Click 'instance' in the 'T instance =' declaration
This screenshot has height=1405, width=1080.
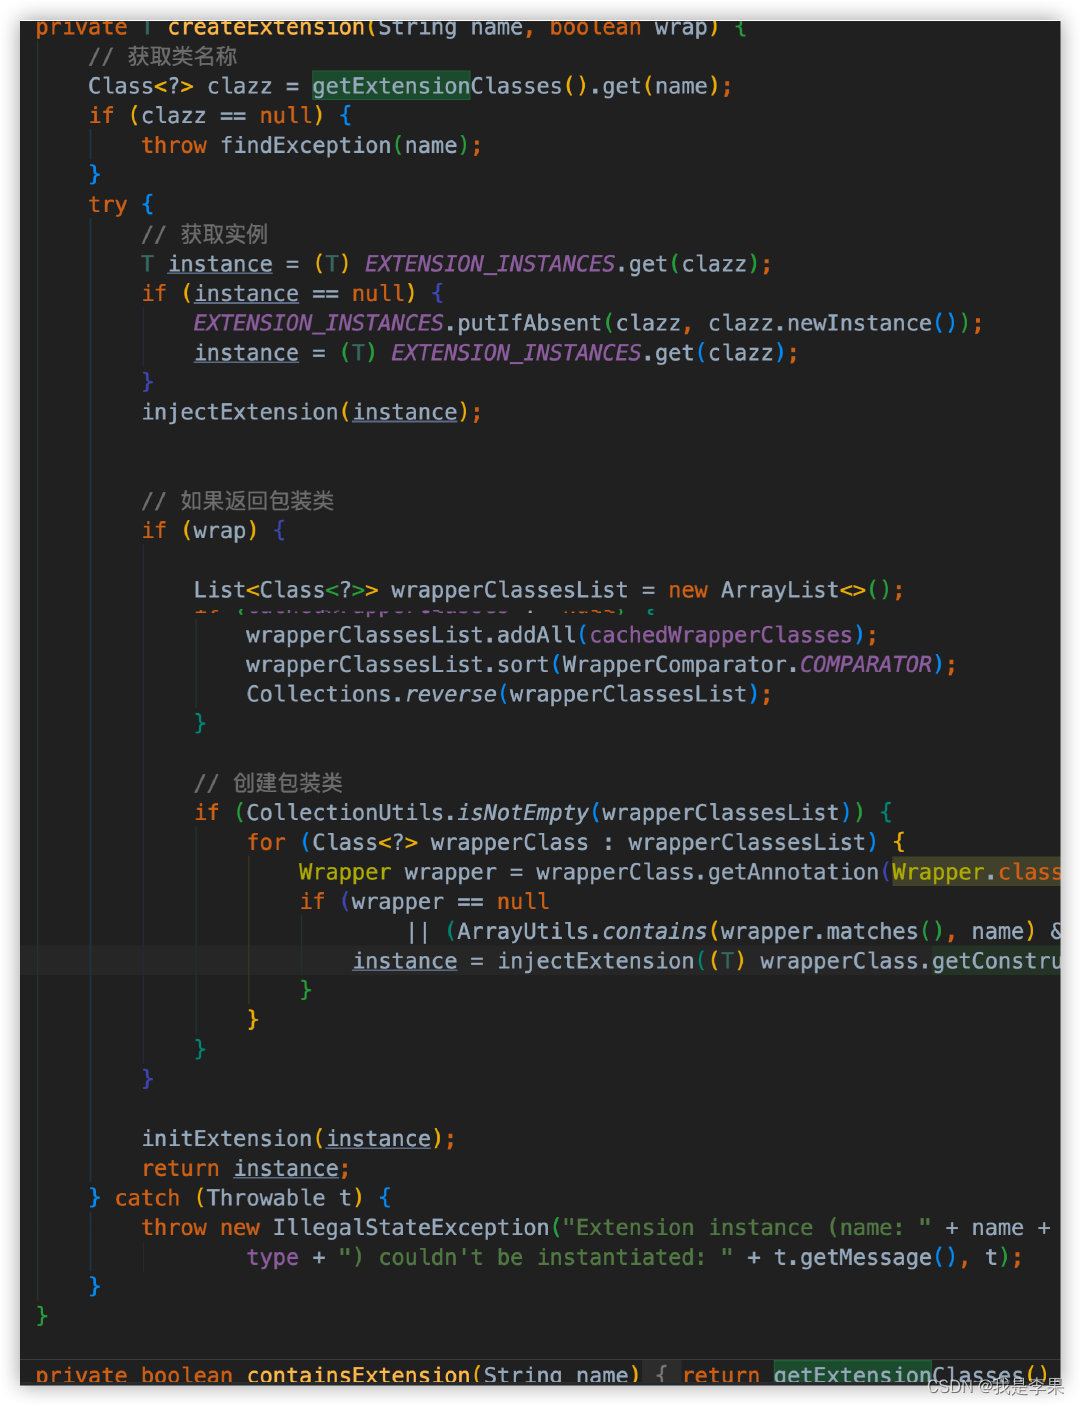[220, 264]
